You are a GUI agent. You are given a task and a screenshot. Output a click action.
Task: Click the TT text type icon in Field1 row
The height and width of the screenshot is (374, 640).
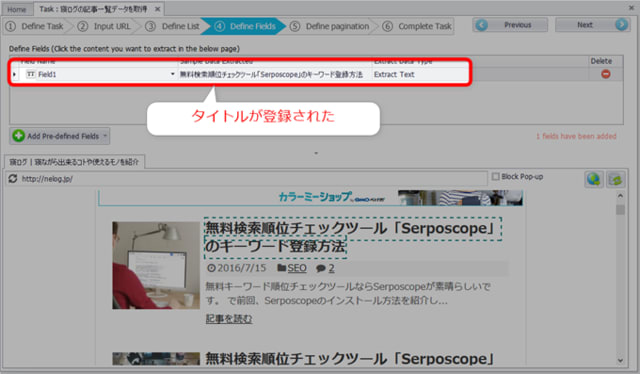tap(31, 74)
